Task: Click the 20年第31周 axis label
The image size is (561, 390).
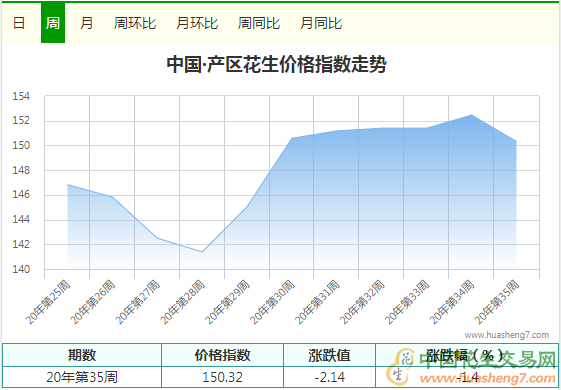Action: [317, 302]
